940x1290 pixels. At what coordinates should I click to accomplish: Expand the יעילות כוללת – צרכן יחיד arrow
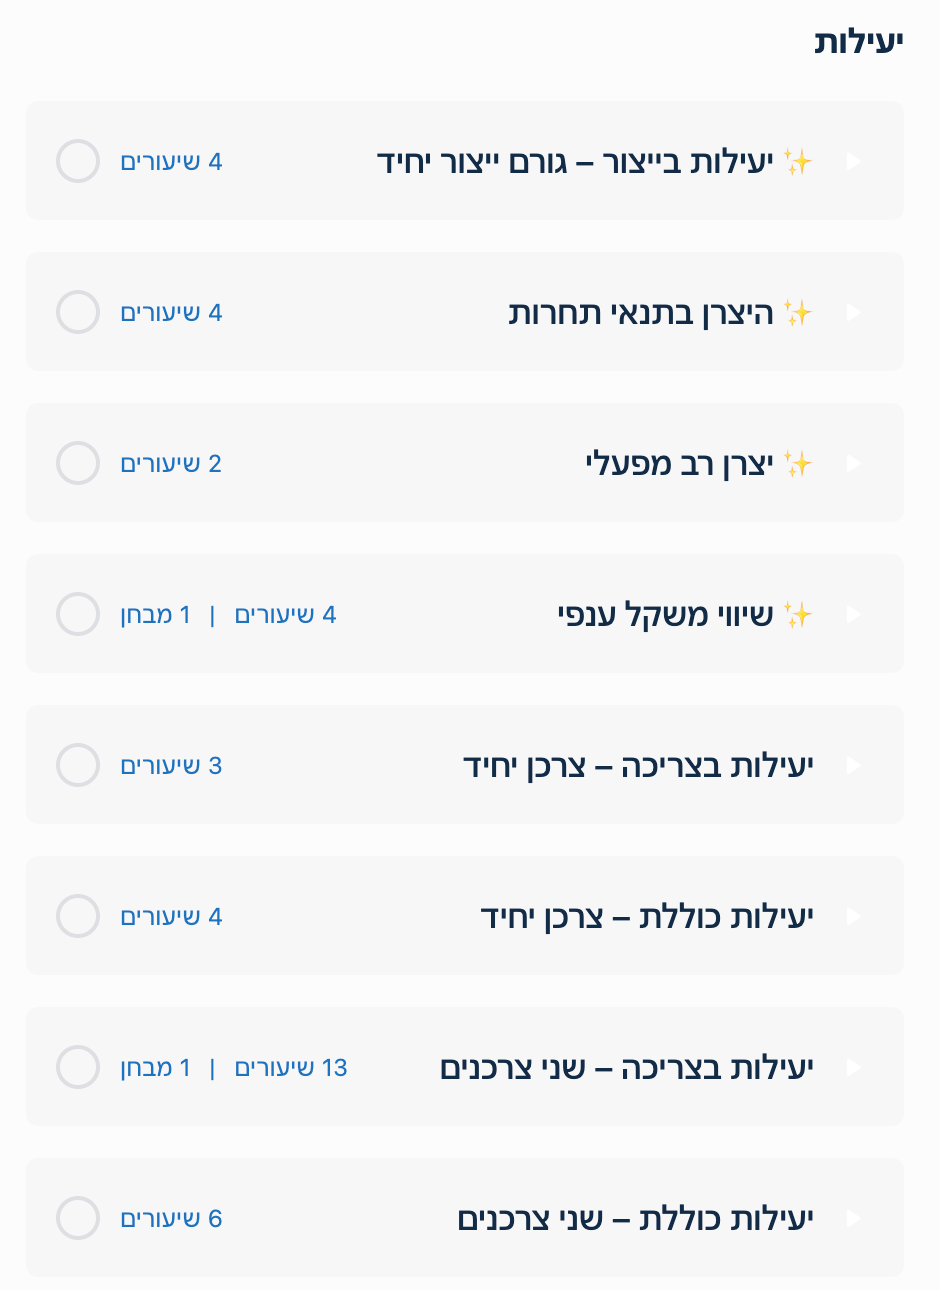click(853, 916)
